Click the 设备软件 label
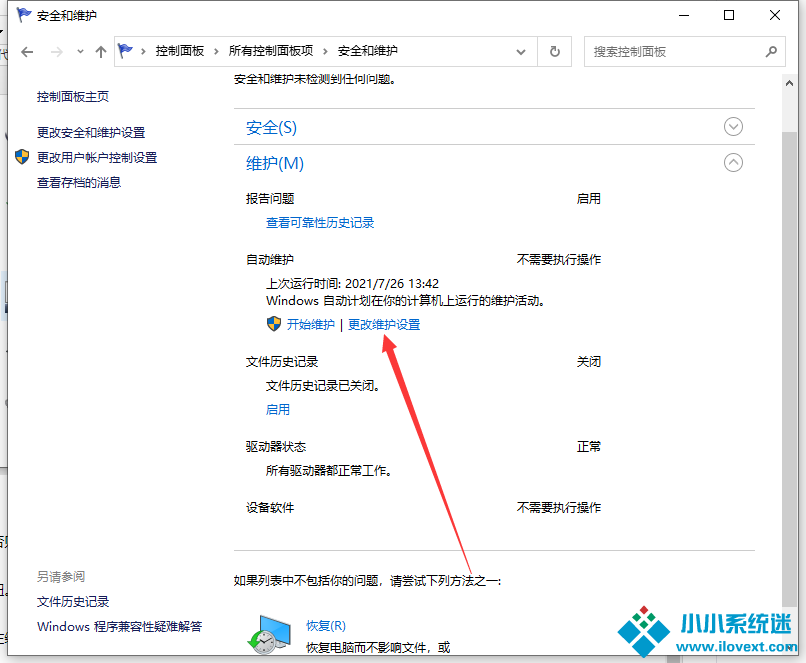Screen dimensions: 806x663 click(x=270, y=508)
